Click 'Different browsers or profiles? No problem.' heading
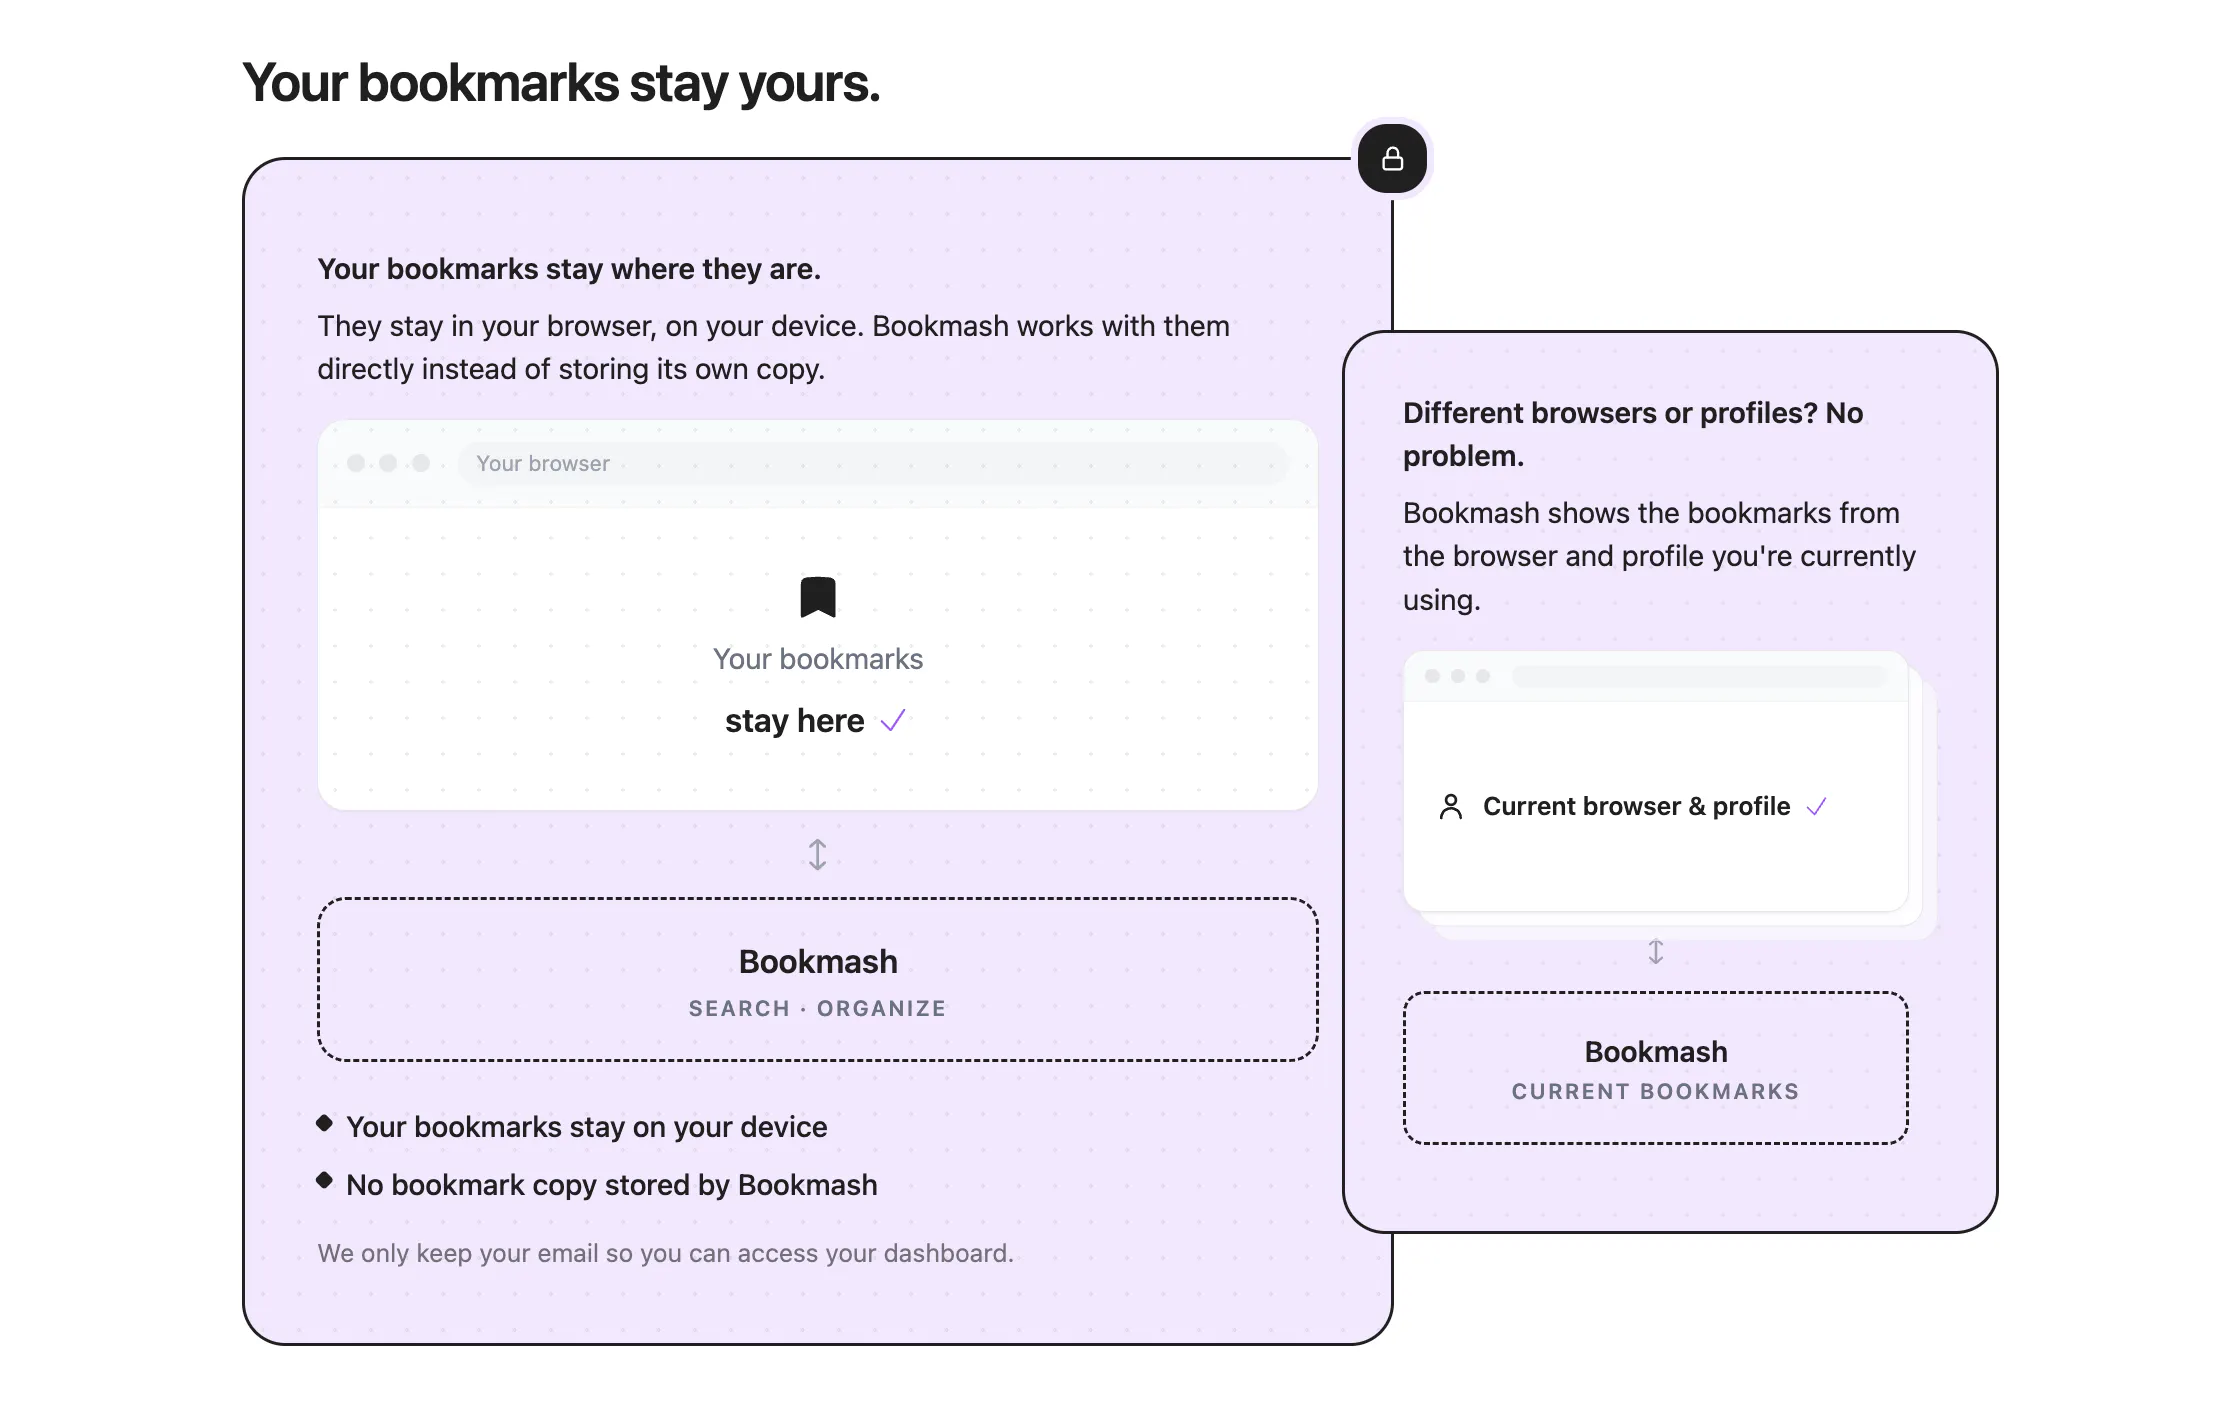 click(x=1633, y=434)
